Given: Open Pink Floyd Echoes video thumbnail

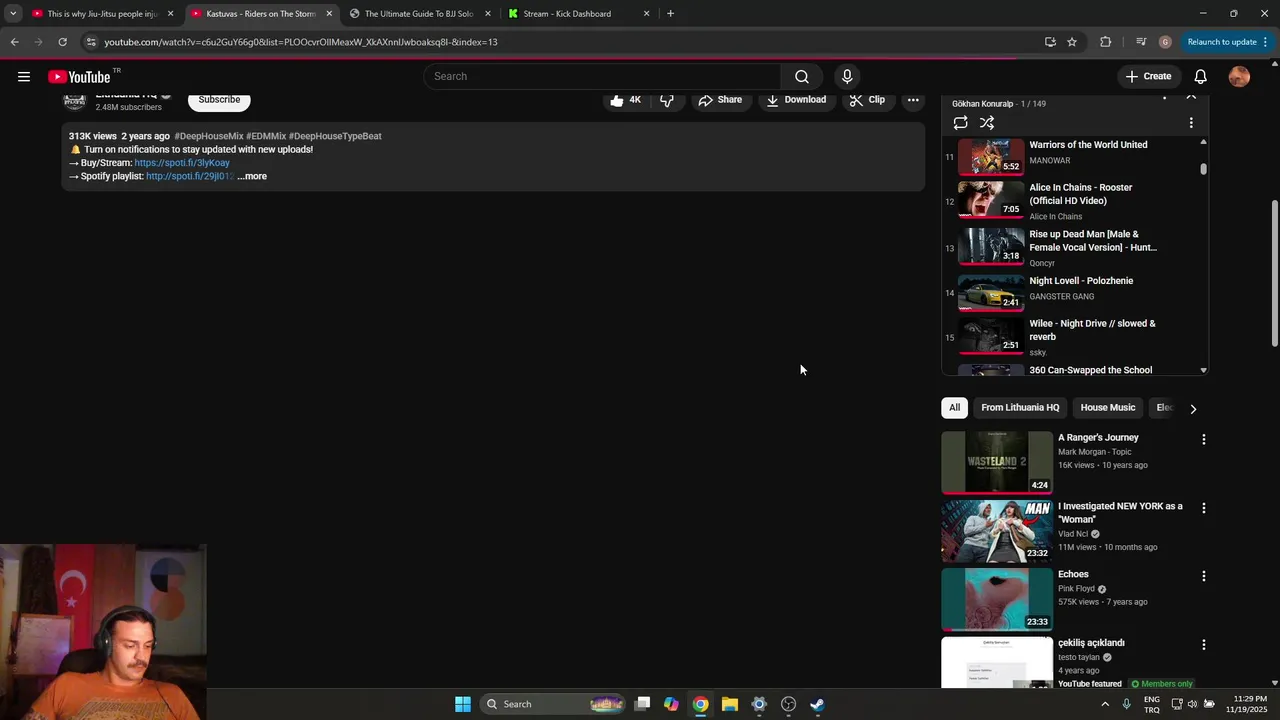Looking at the screenshot, I should pyautogui.click(x=997, y=599).
